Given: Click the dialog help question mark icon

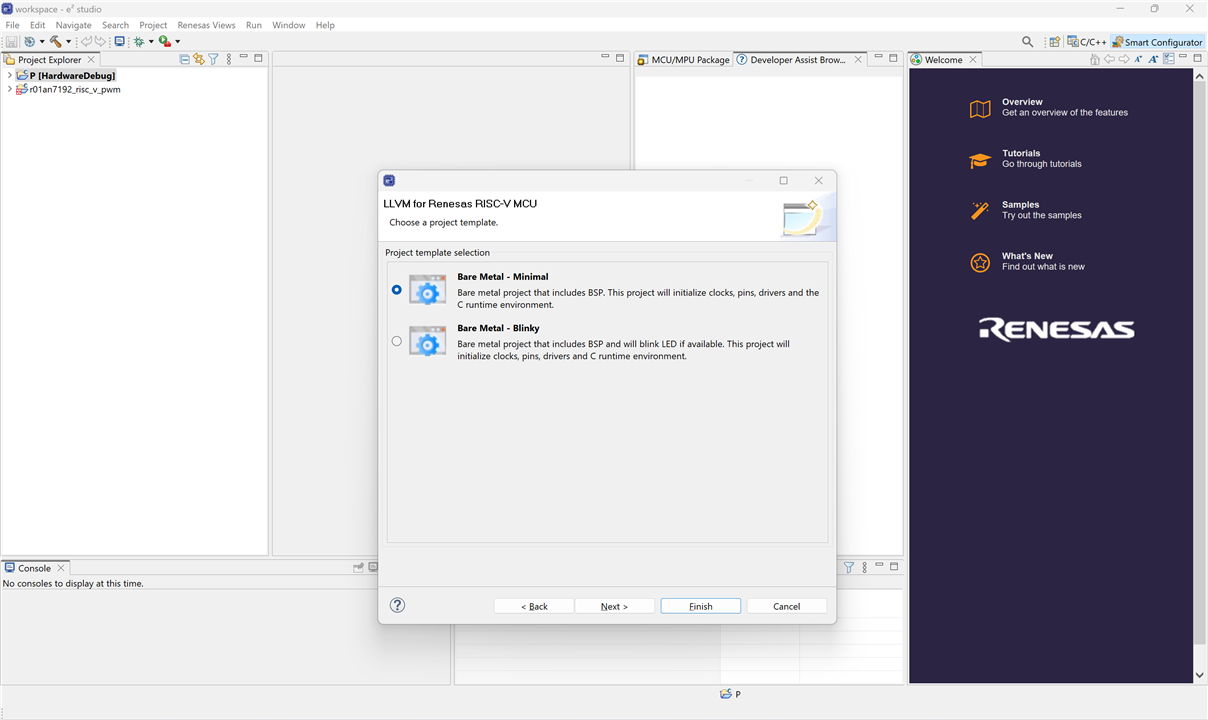Looking at the screenshot, I should coord(397,605).
